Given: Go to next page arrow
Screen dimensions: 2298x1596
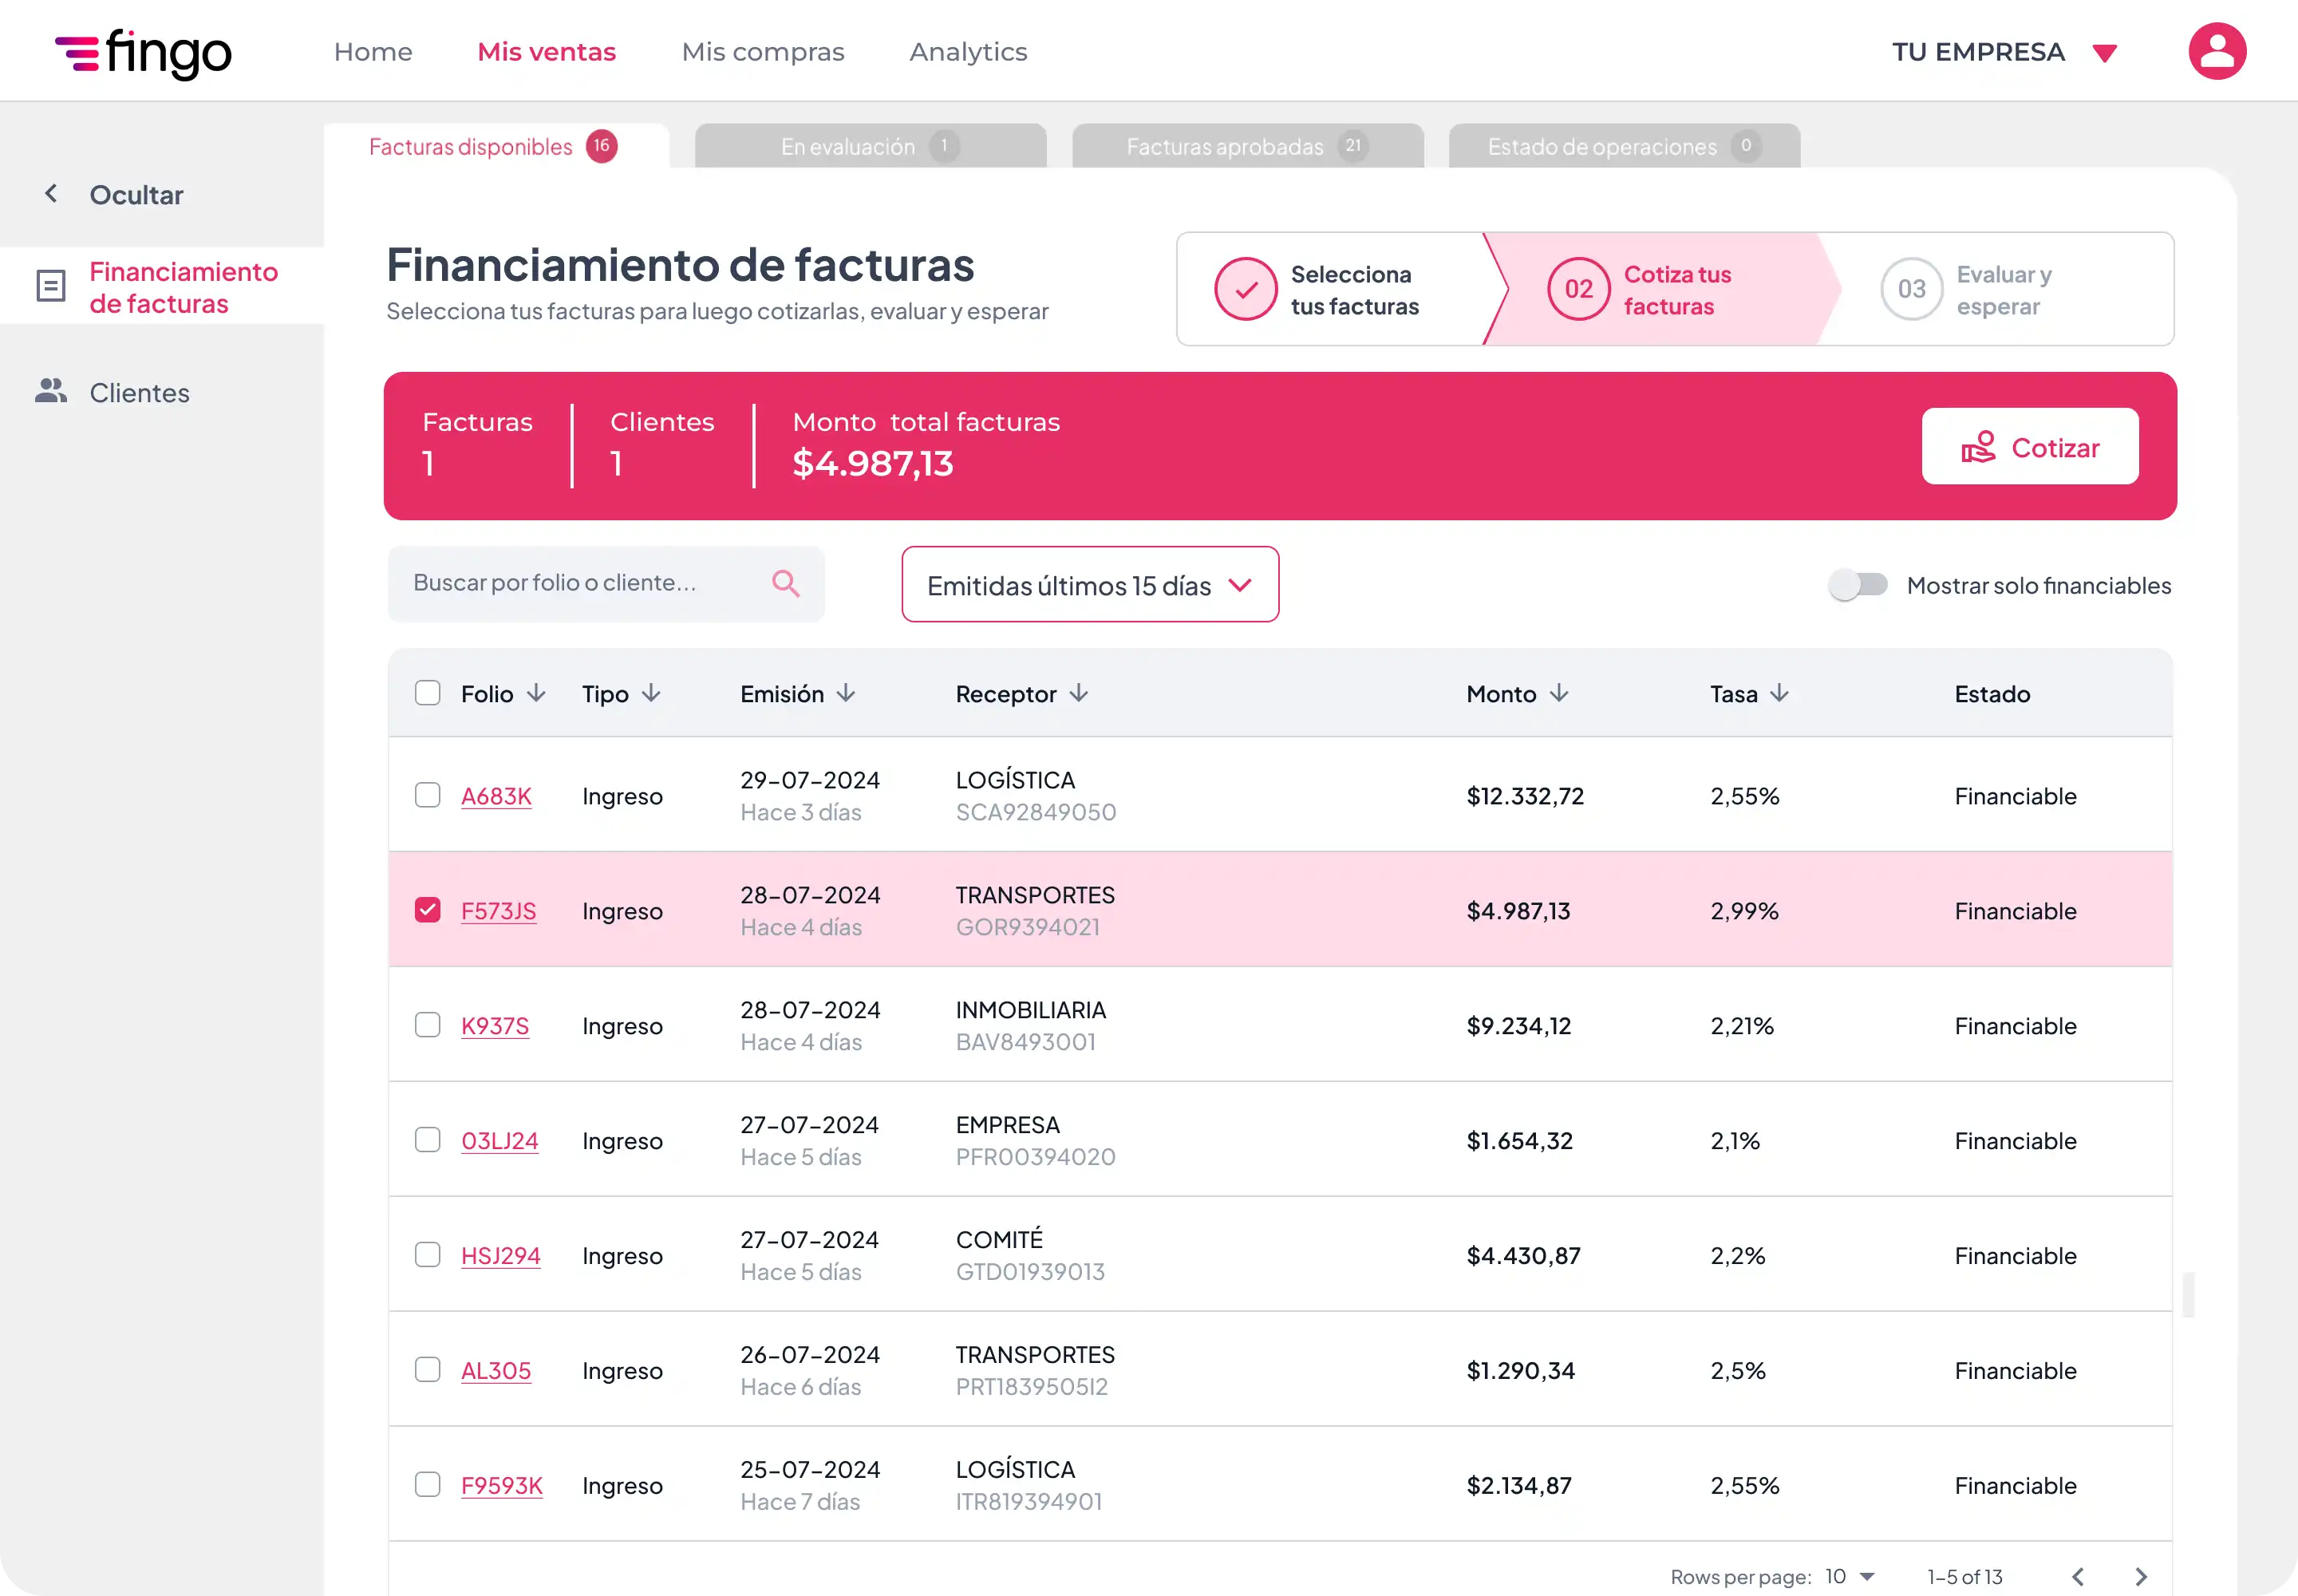Looking at the screenshot, I should click(x=2140, y=1577).
